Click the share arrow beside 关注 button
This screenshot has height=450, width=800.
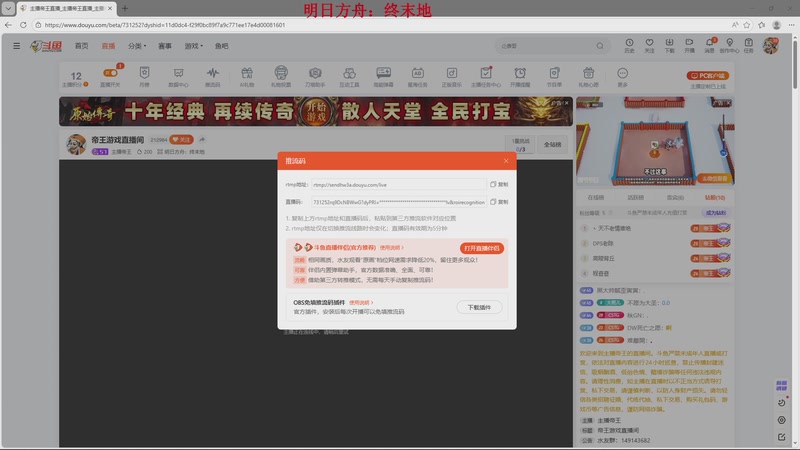(202, 139)
